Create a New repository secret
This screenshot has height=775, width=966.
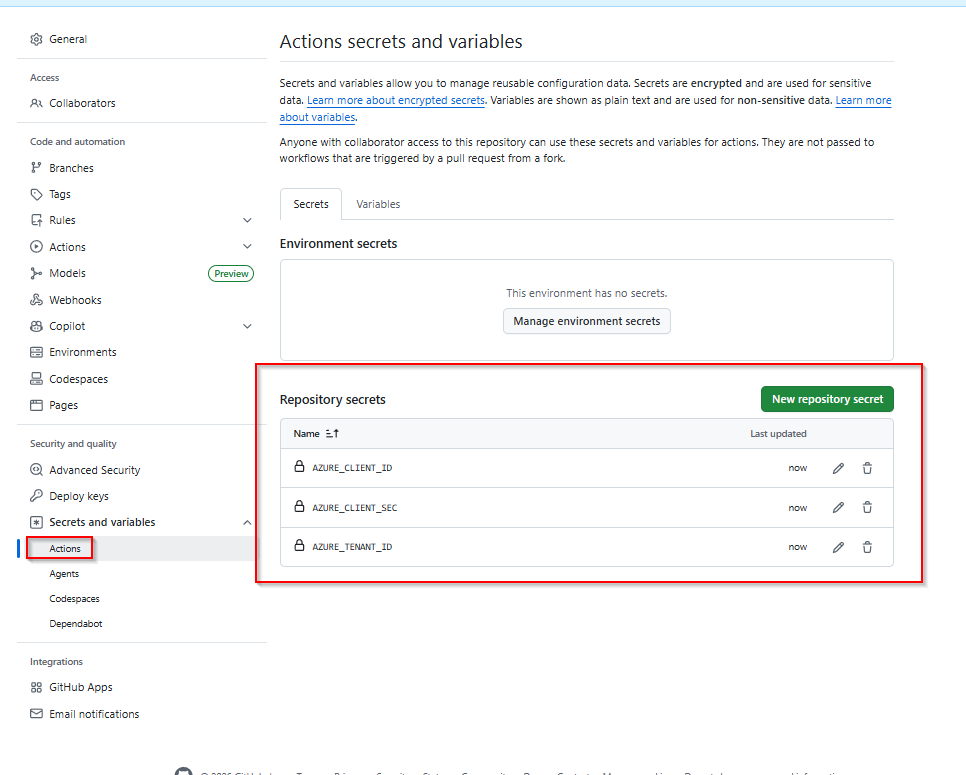tap(827, 399)
